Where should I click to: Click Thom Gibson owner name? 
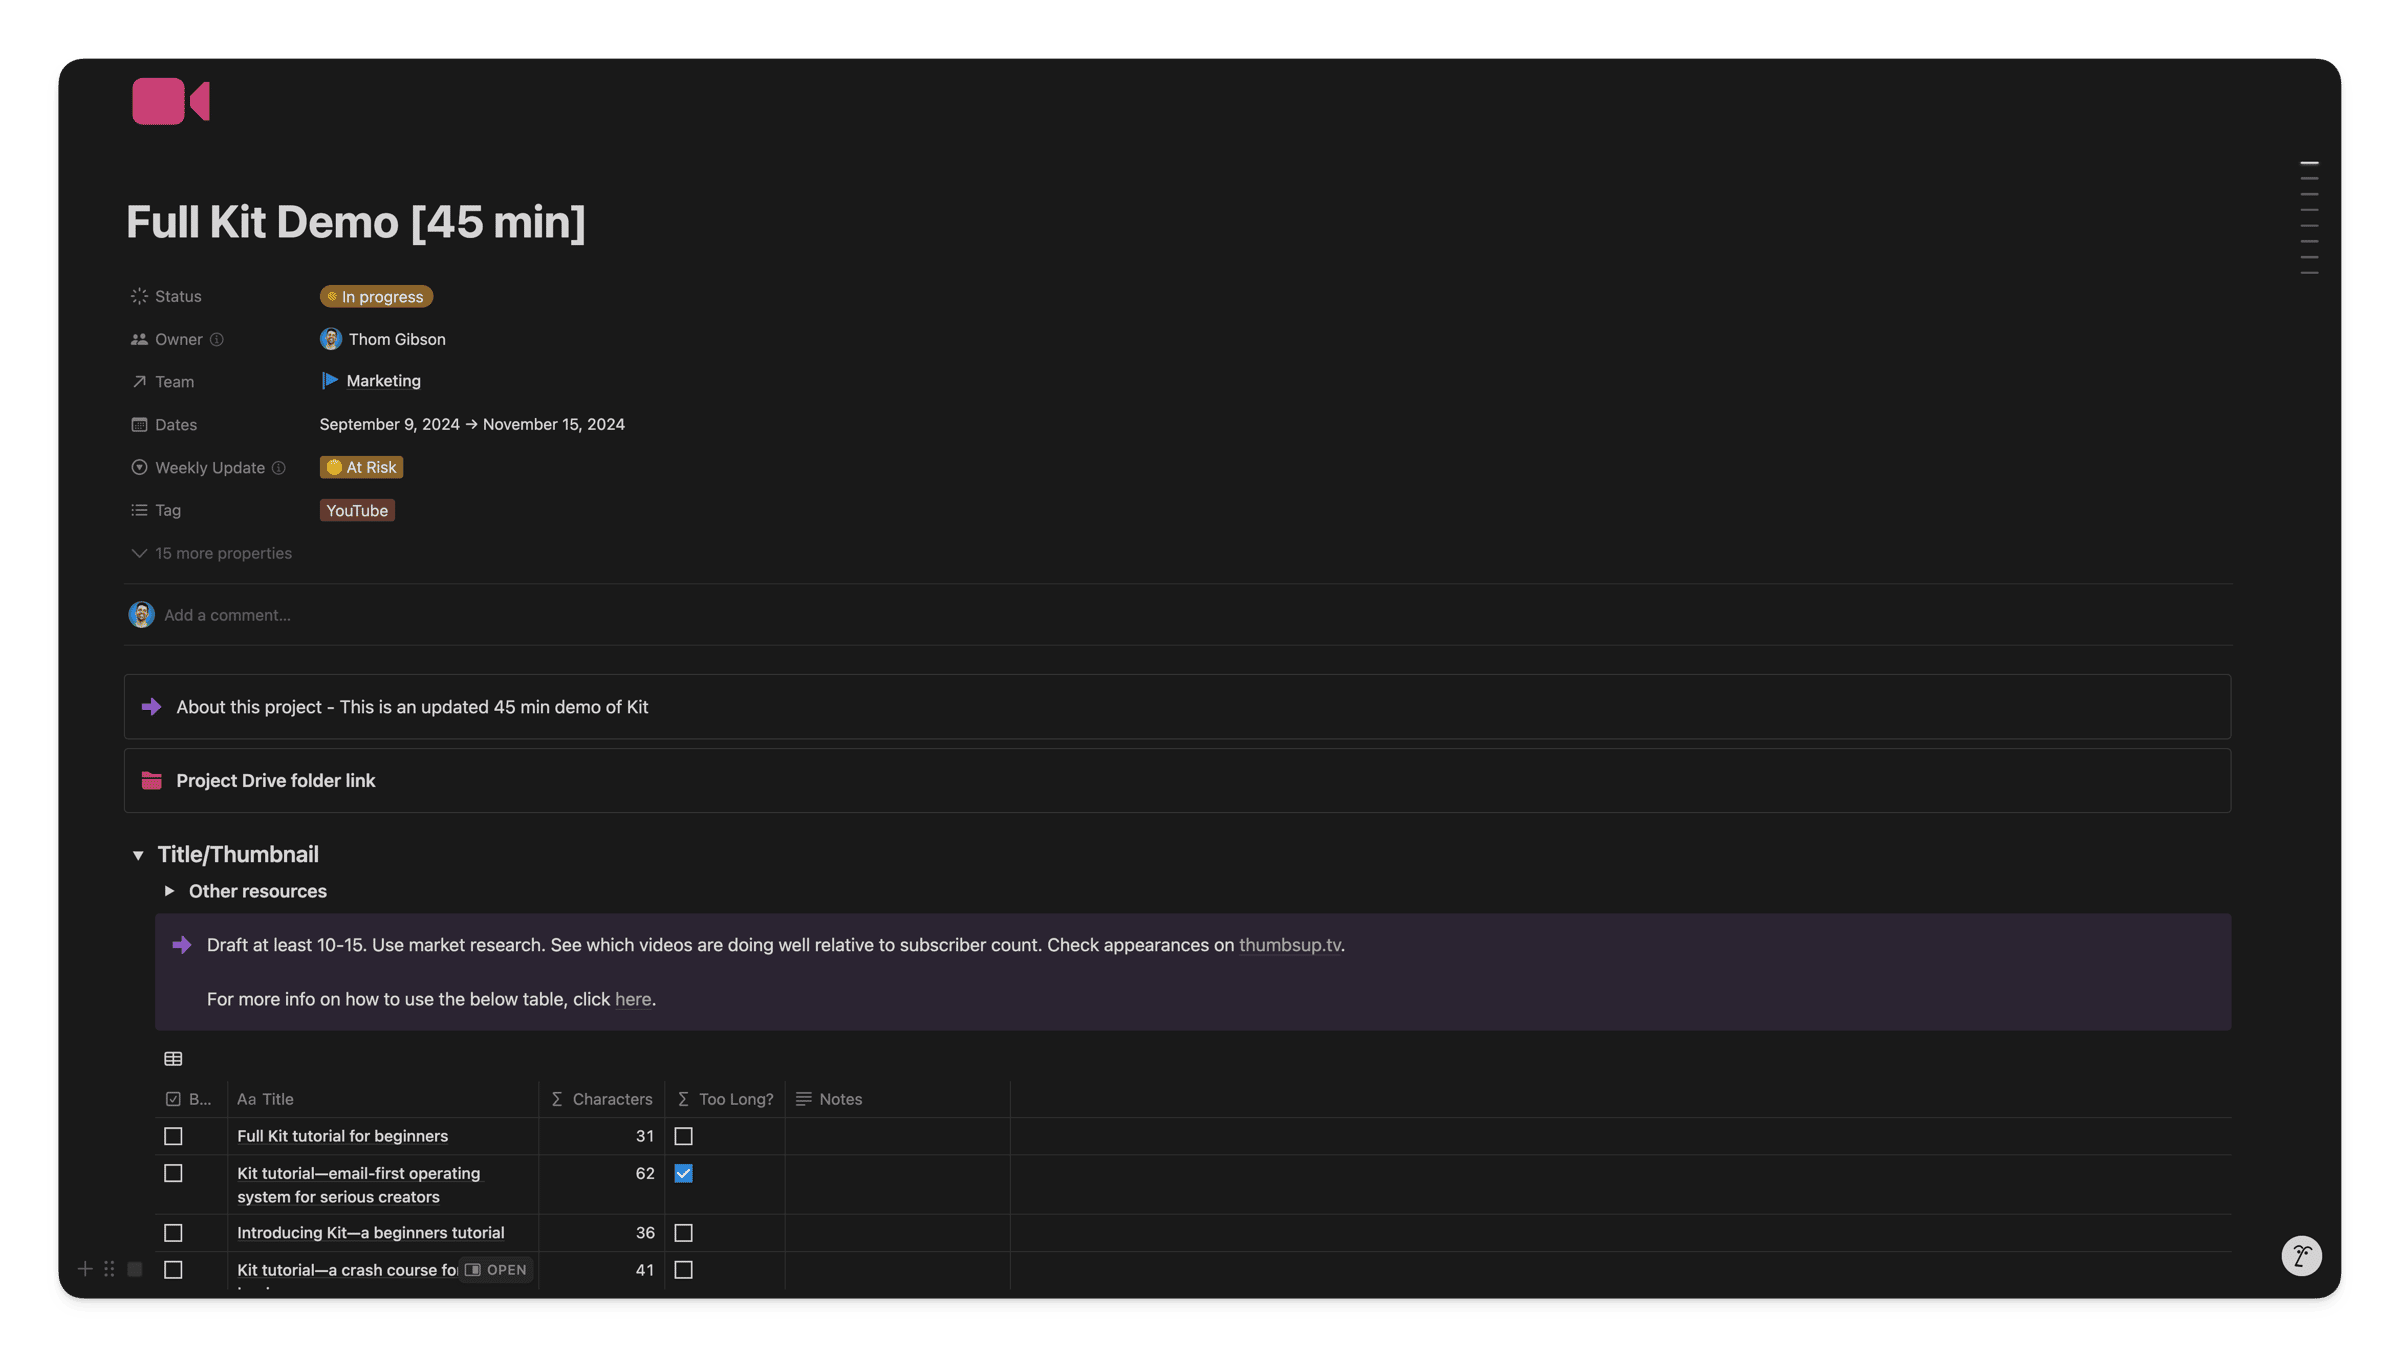coord(397,340)
